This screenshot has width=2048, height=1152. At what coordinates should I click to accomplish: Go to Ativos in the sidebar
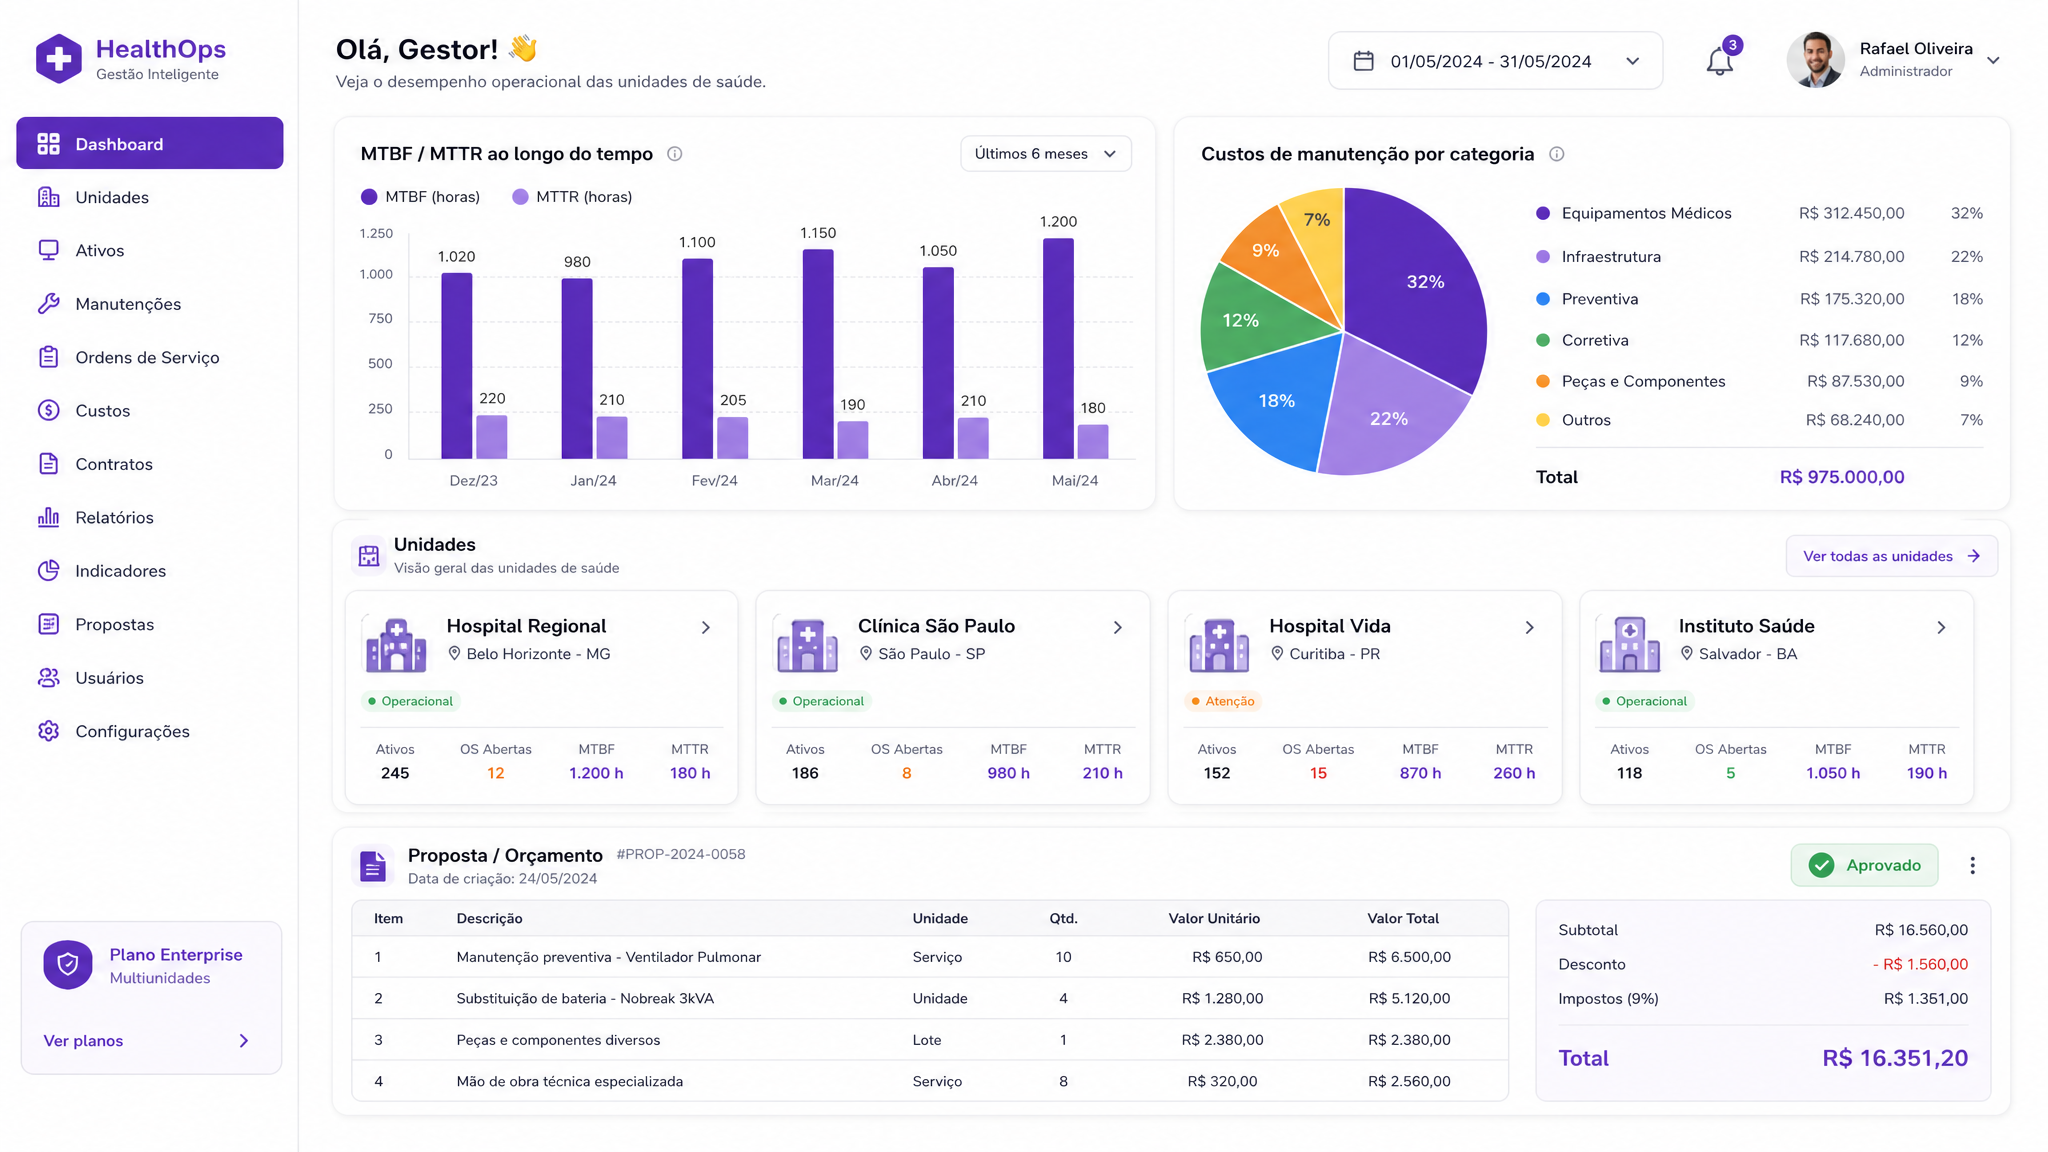coord(150,250)
